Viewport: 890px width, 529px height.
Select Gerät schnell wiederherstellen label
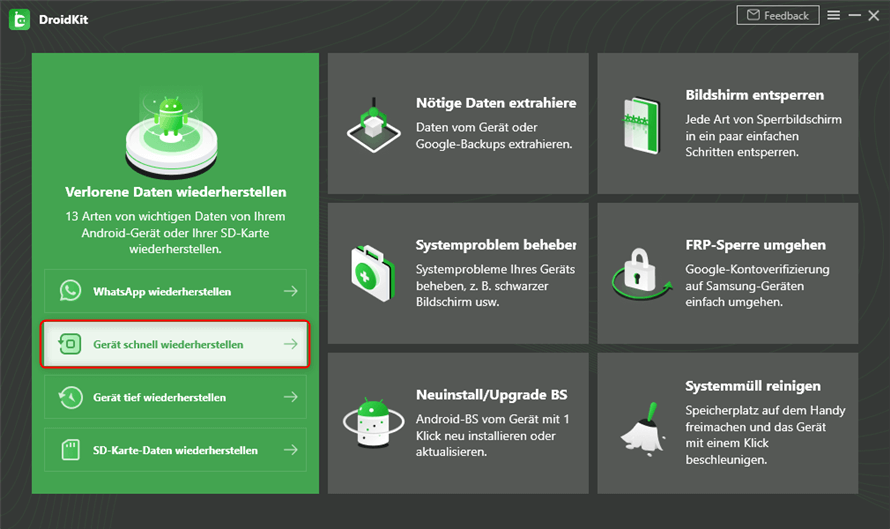(x=168, y=345)
